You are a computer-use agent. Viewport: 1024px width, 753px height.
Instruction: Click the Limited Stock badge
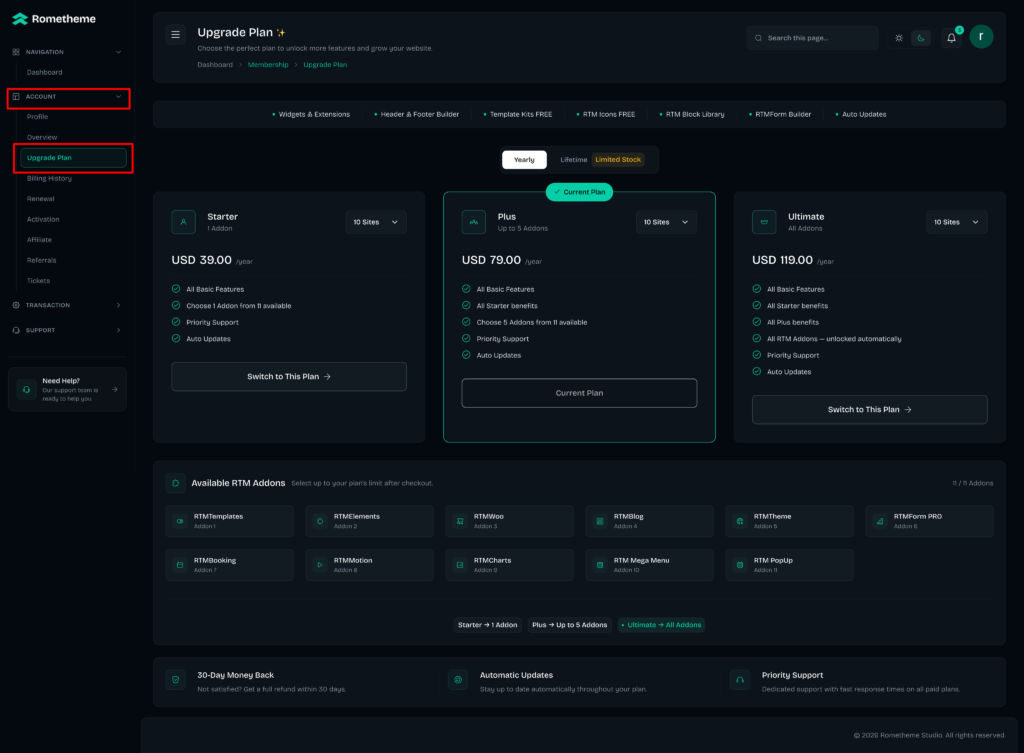[x=618, y=159]
